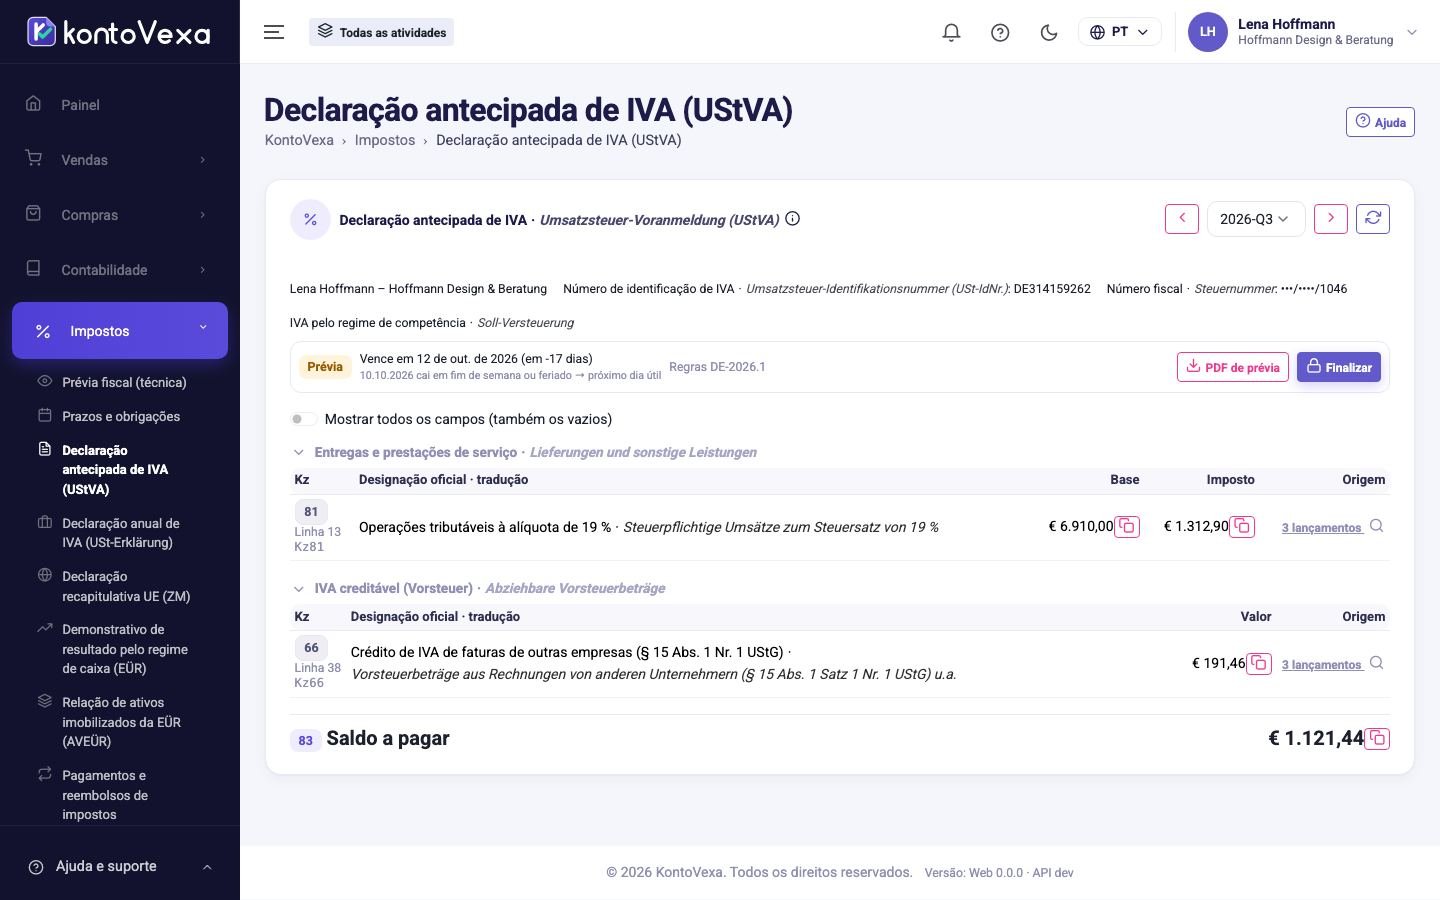Click magnifier icon in Kz 81 row
The height and width of the screenshot is (900, 1440).
point(1377,526)
